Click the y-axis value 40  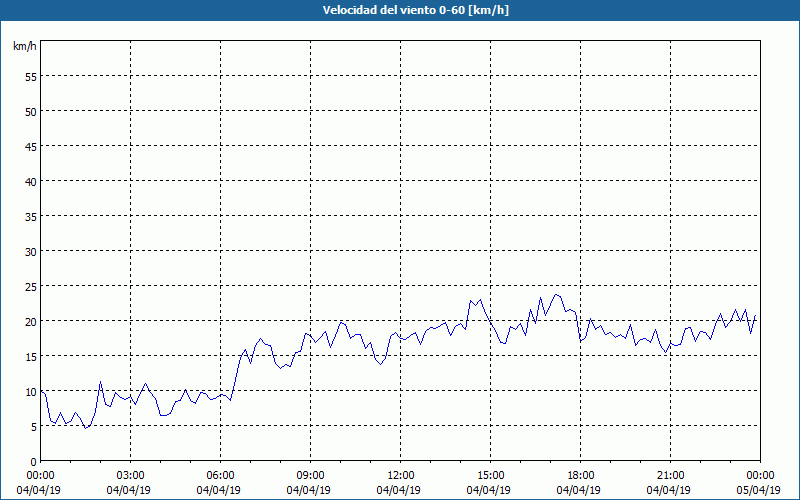pos(31,181)
